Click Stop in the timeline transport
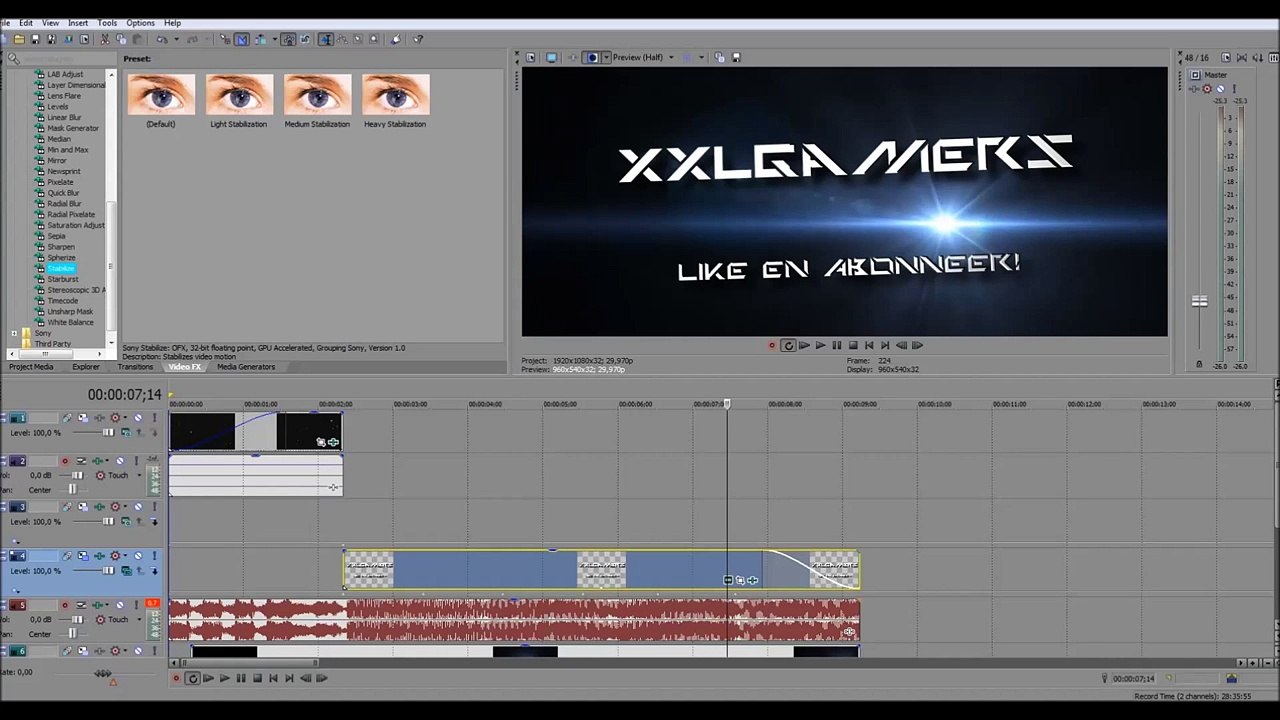Viewport: 1280px width, 720px height. 256,678
